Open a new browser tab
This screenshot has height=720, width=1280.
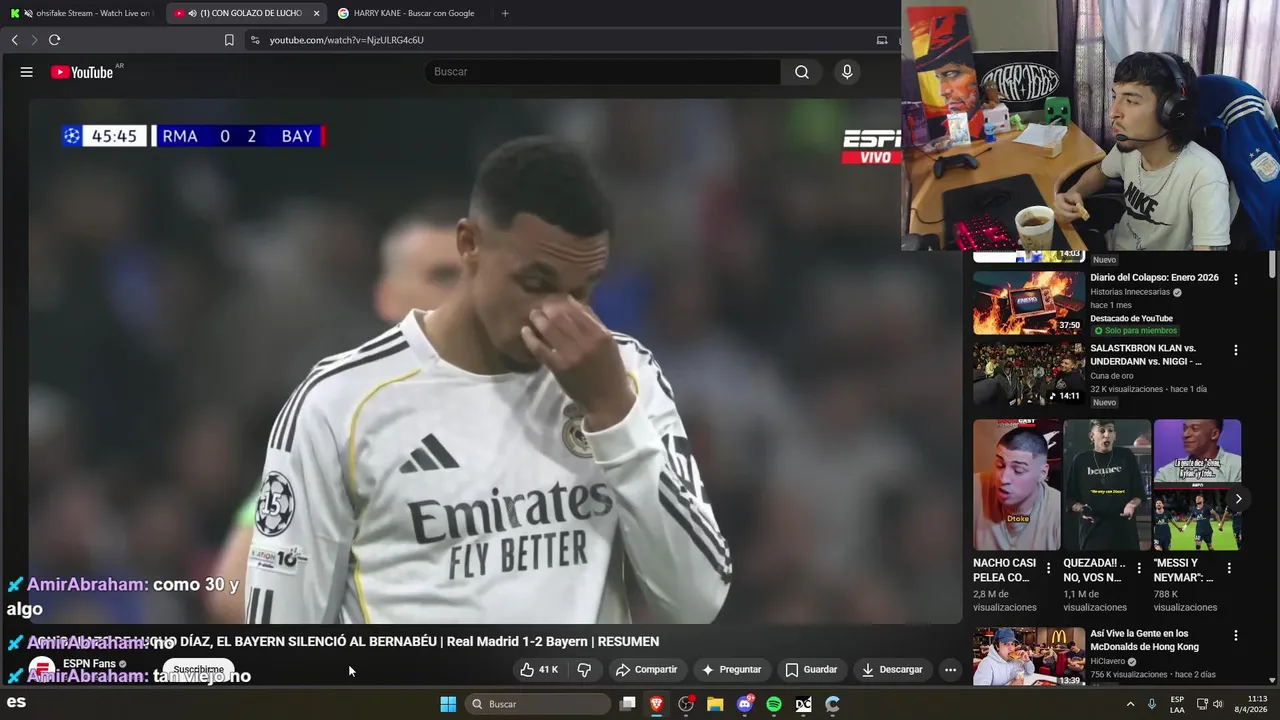pyautogui.click(x=505, y=13)
